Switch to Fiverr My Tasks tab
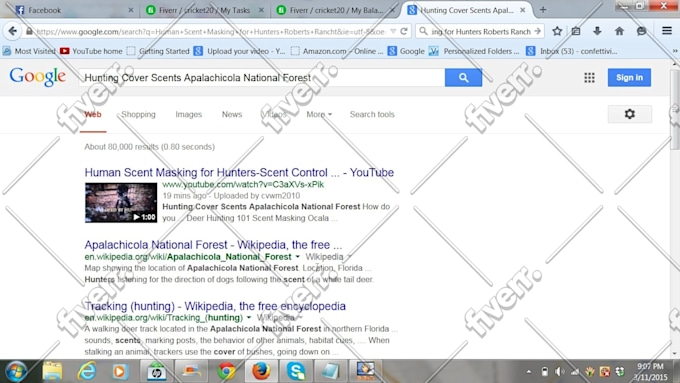 [x=205, y=10]
